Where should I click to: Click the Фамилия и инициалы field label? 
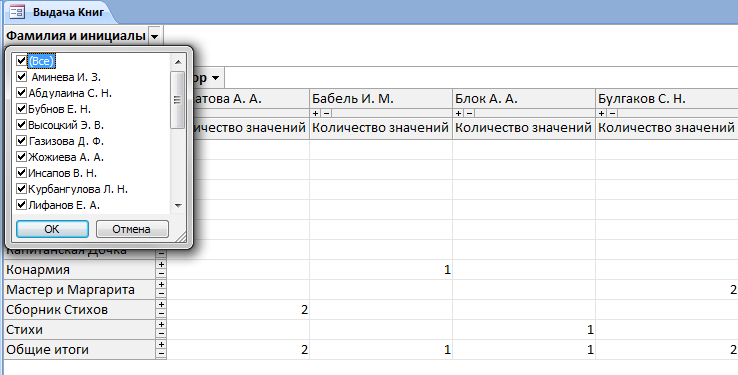point(76,36)
